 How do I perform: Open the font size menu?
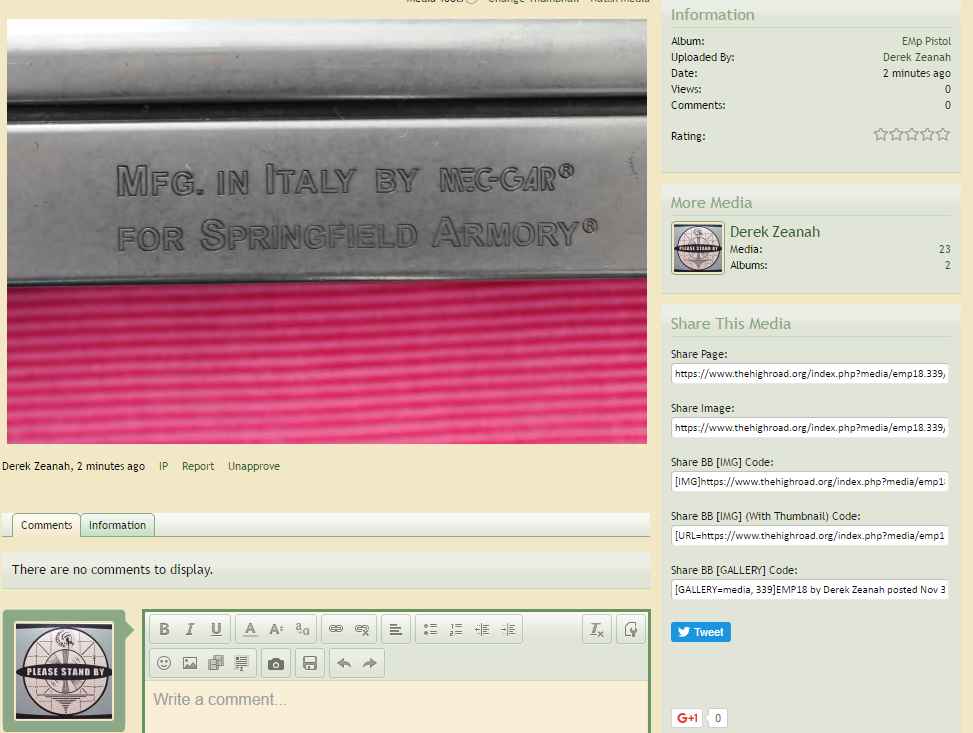276,629
